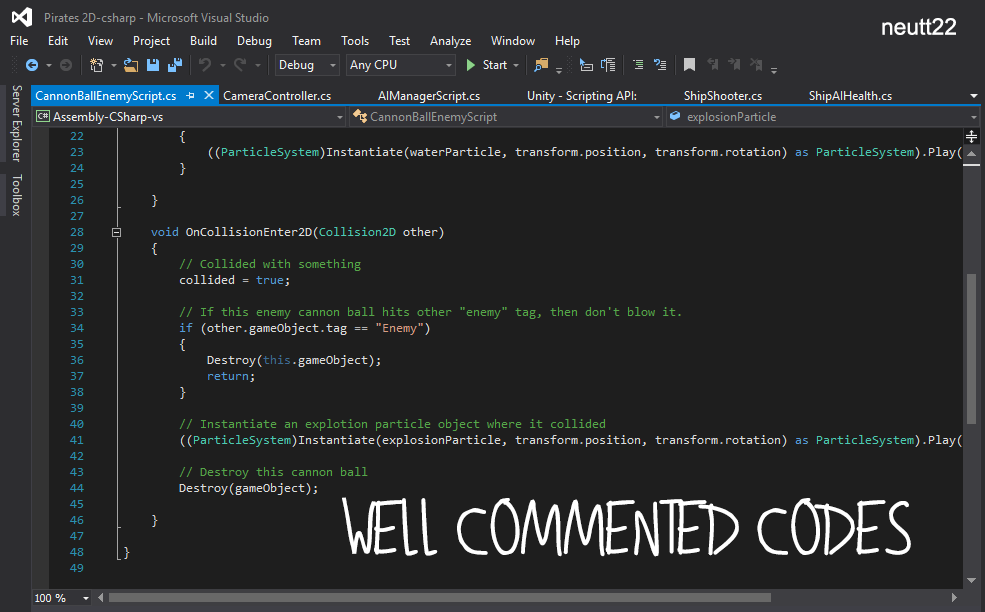Toggle a bookmark with the bookmark icon
The image size is (985, 612).
(x=689, y=65)
